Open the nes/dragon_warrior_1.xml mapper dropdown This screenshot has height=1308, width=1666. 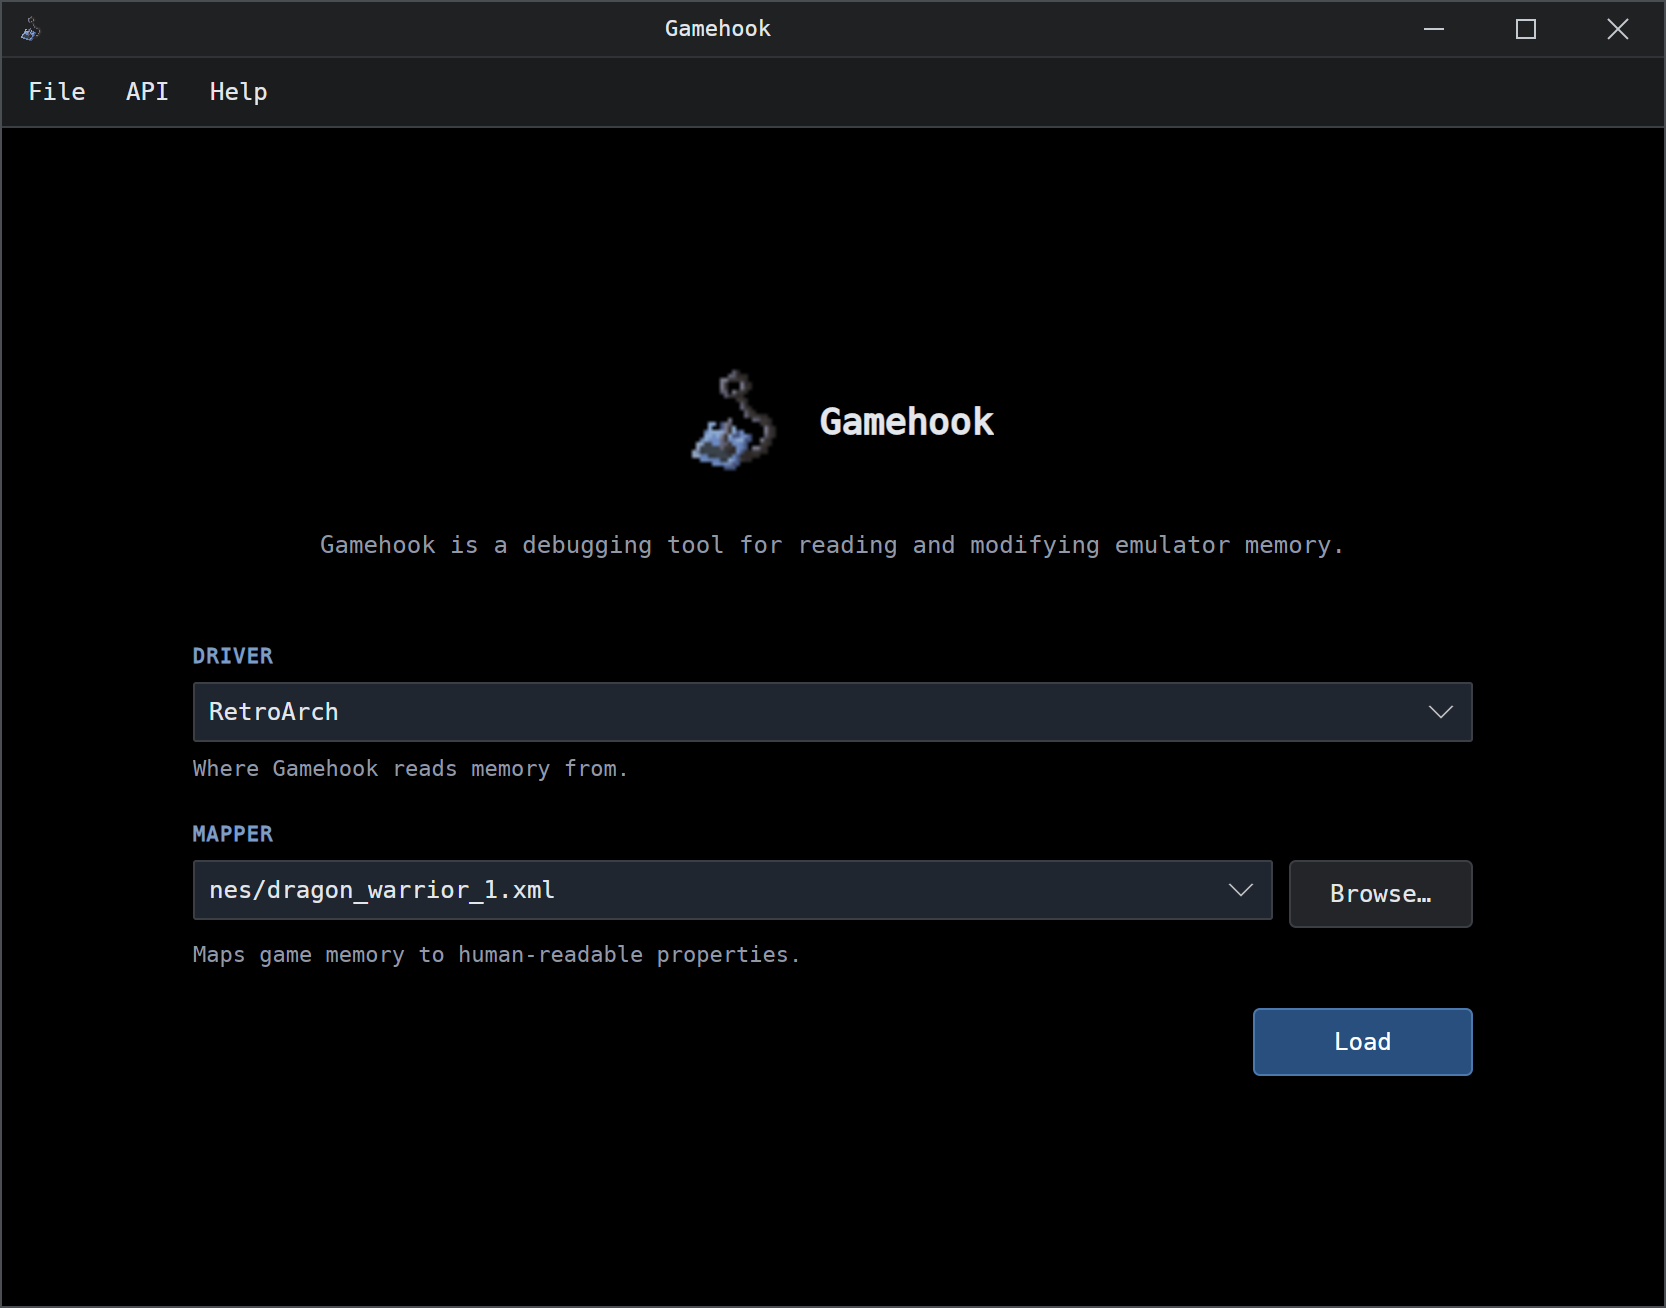point(732,890)
